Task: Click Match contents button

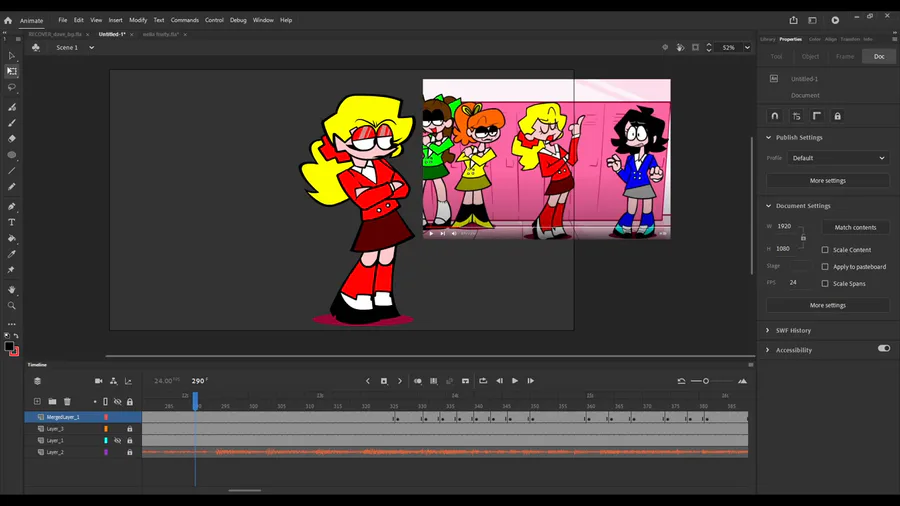Action: [x=855, y=228]
